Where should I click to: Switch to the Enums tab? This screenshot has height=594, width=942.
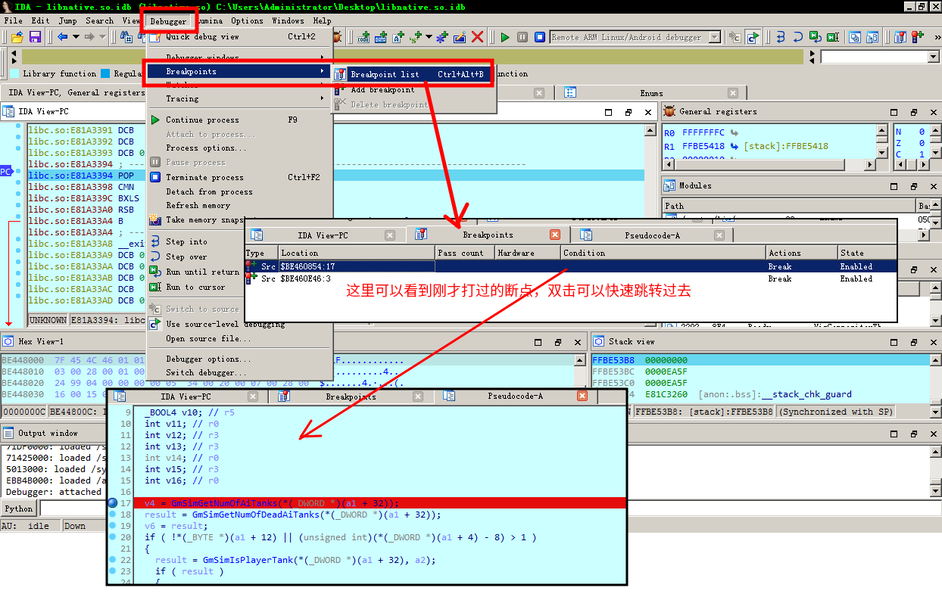[x=651, y=93]
